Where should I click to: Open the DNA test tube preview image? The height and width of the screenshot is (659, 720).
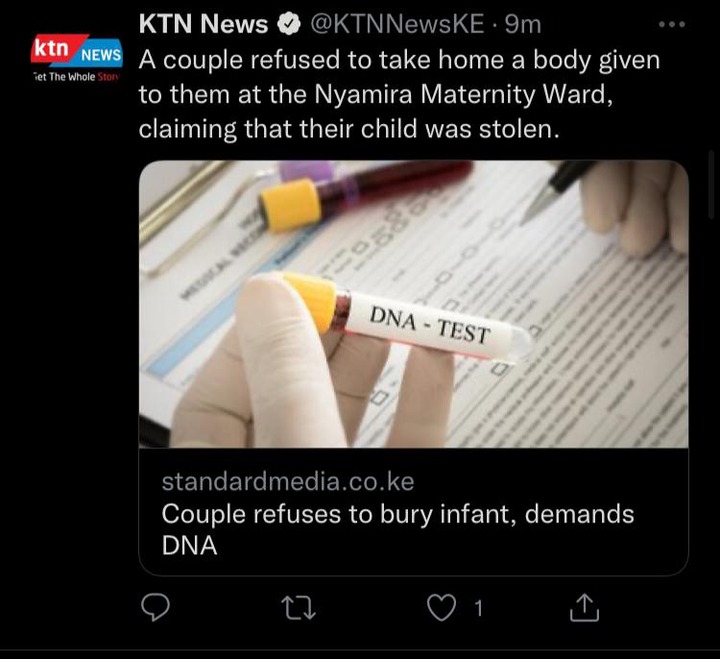point(413,304)
